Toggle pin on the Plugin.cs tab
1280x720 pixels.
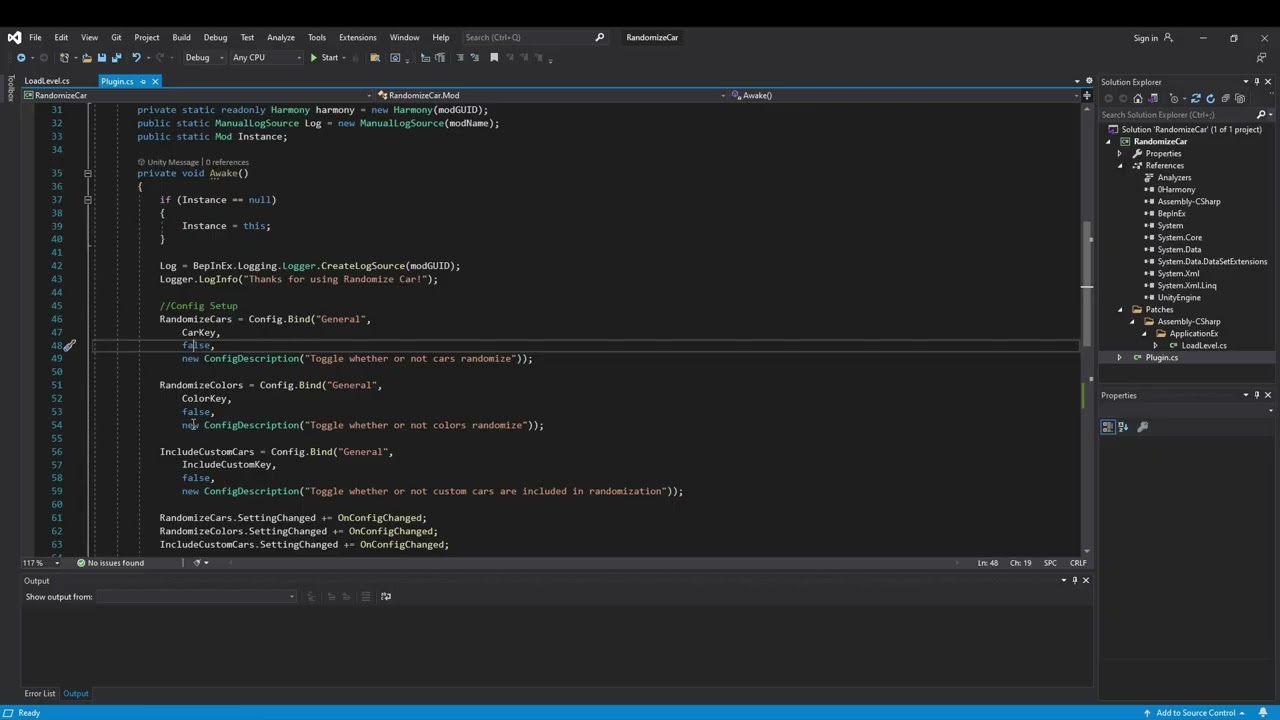tap(143, 81)
